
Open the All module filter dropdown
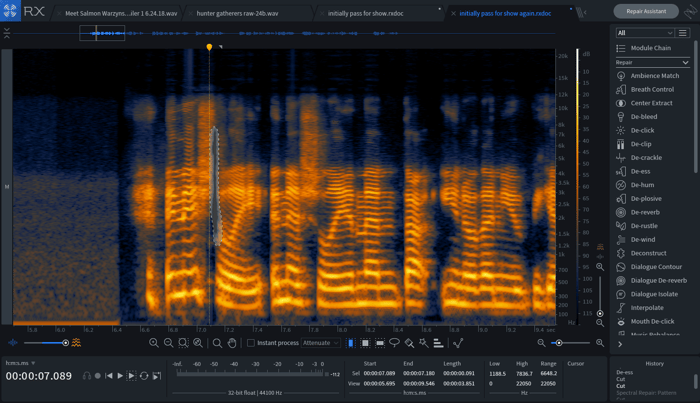coord(644,33)
